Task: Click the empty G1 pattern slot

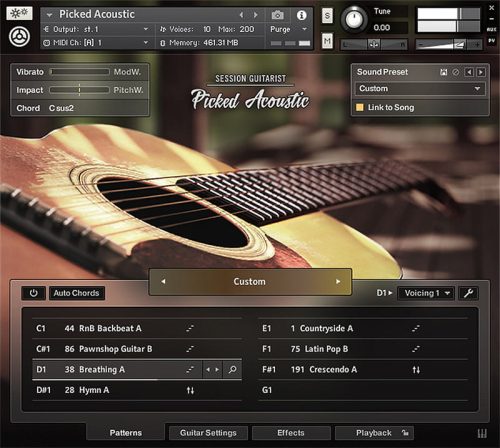Action: tap(363, 390)
